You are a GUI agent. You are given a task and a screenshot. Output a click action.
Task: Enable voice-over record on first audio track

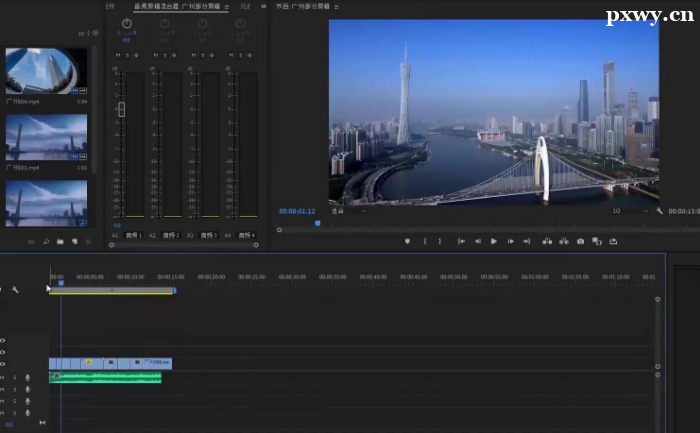28,377
